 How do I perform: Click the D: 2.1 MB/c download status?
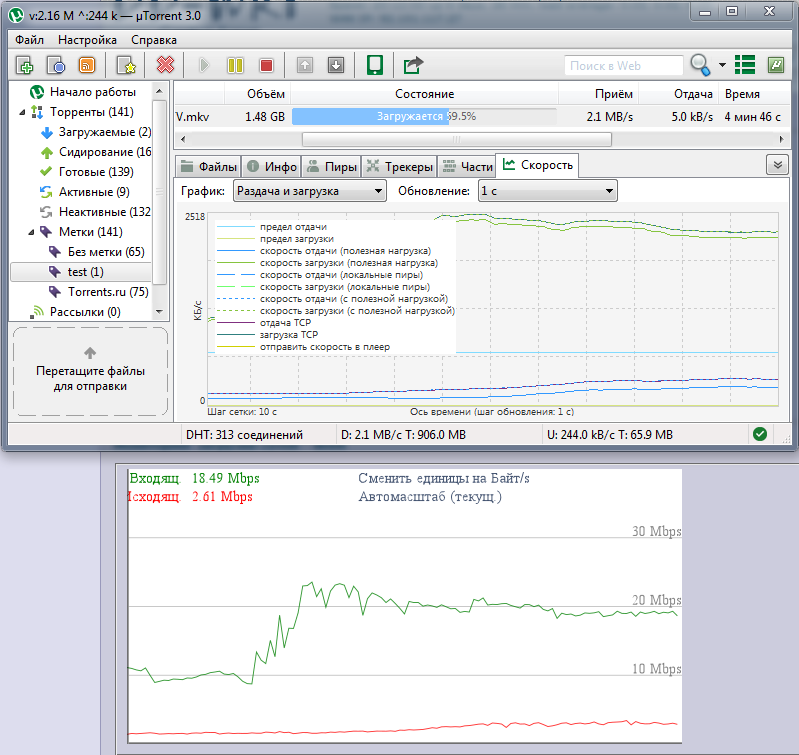coord(403,435)
